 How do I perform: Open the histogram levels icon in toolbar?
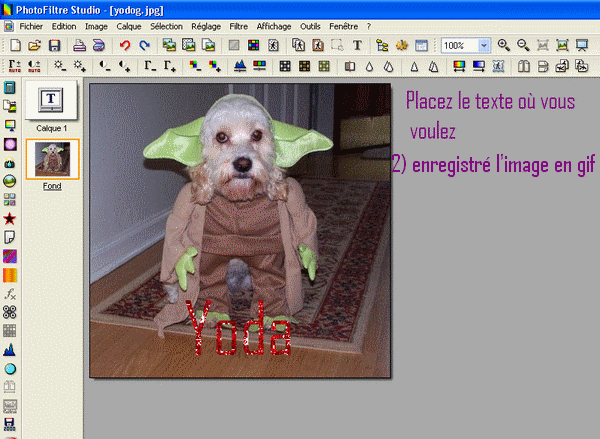coord(240,66)
